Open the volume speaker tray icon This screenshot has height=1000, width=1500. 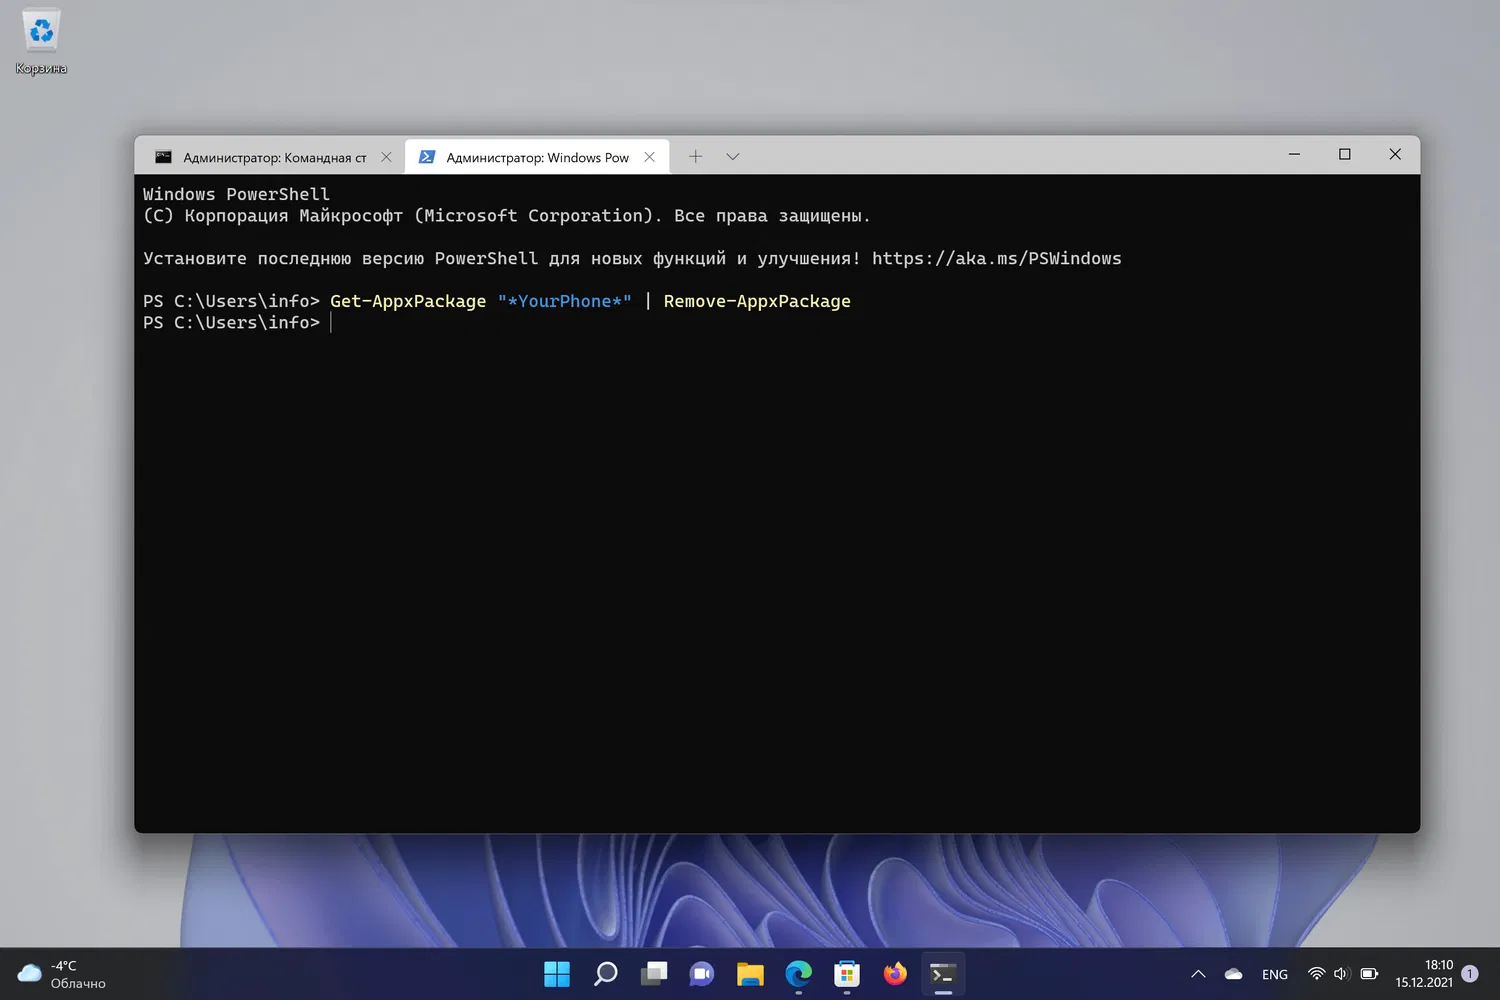1342,974
